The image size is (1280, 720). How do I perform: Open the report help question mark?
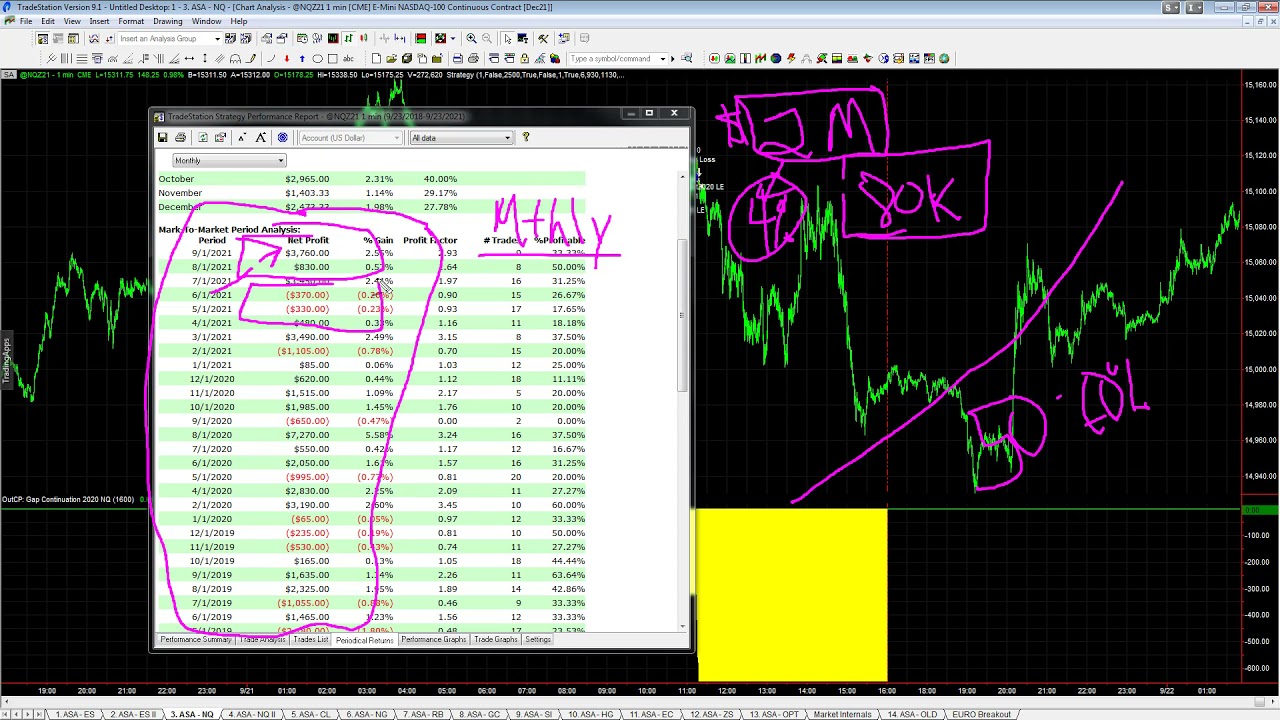[525, 138]
